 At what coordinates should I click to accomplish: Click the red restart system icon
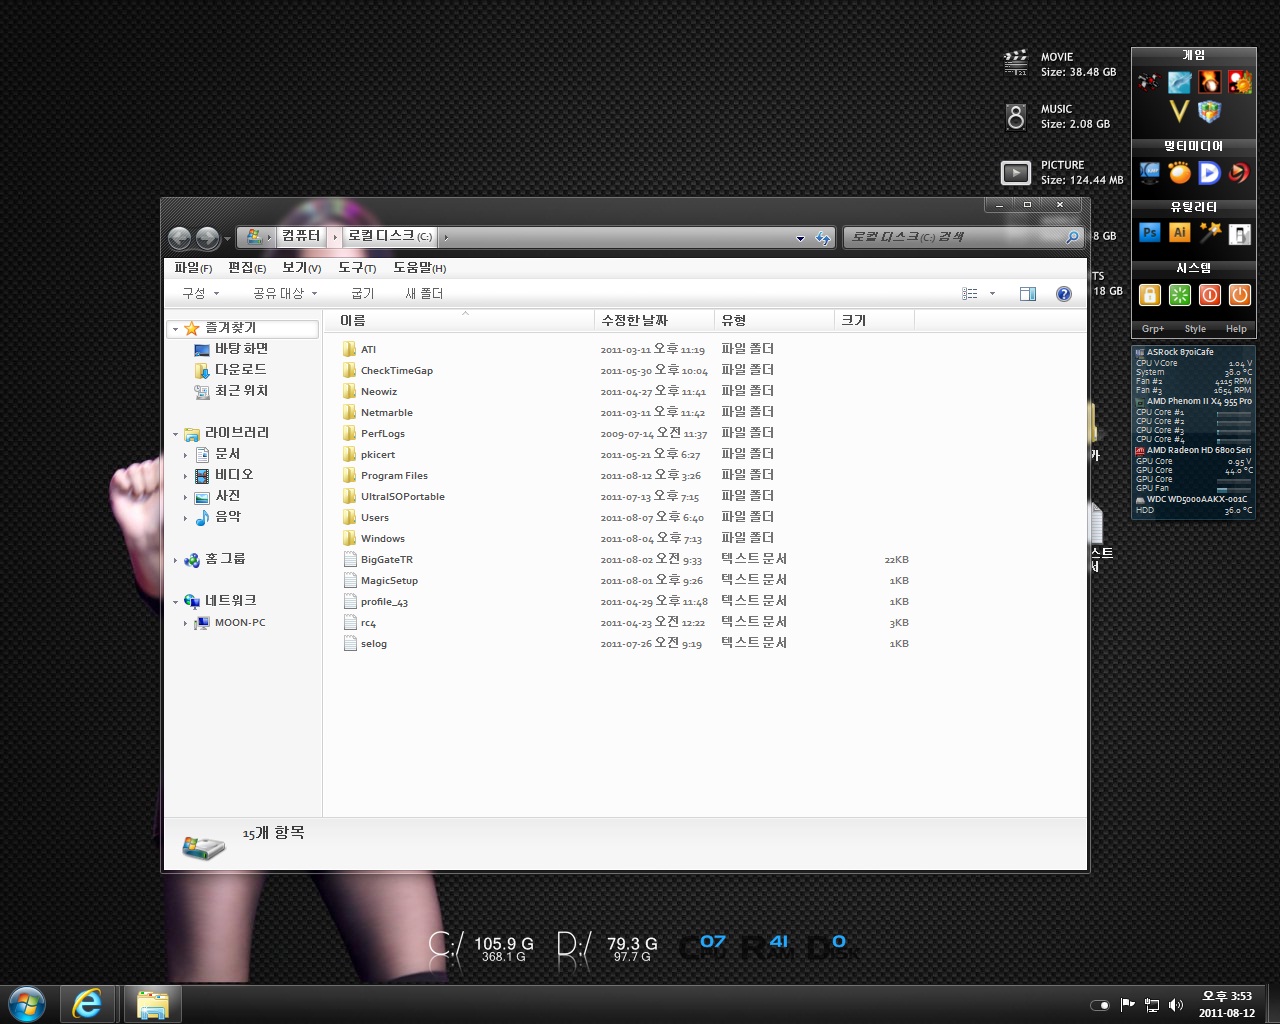pos(1210,295)
